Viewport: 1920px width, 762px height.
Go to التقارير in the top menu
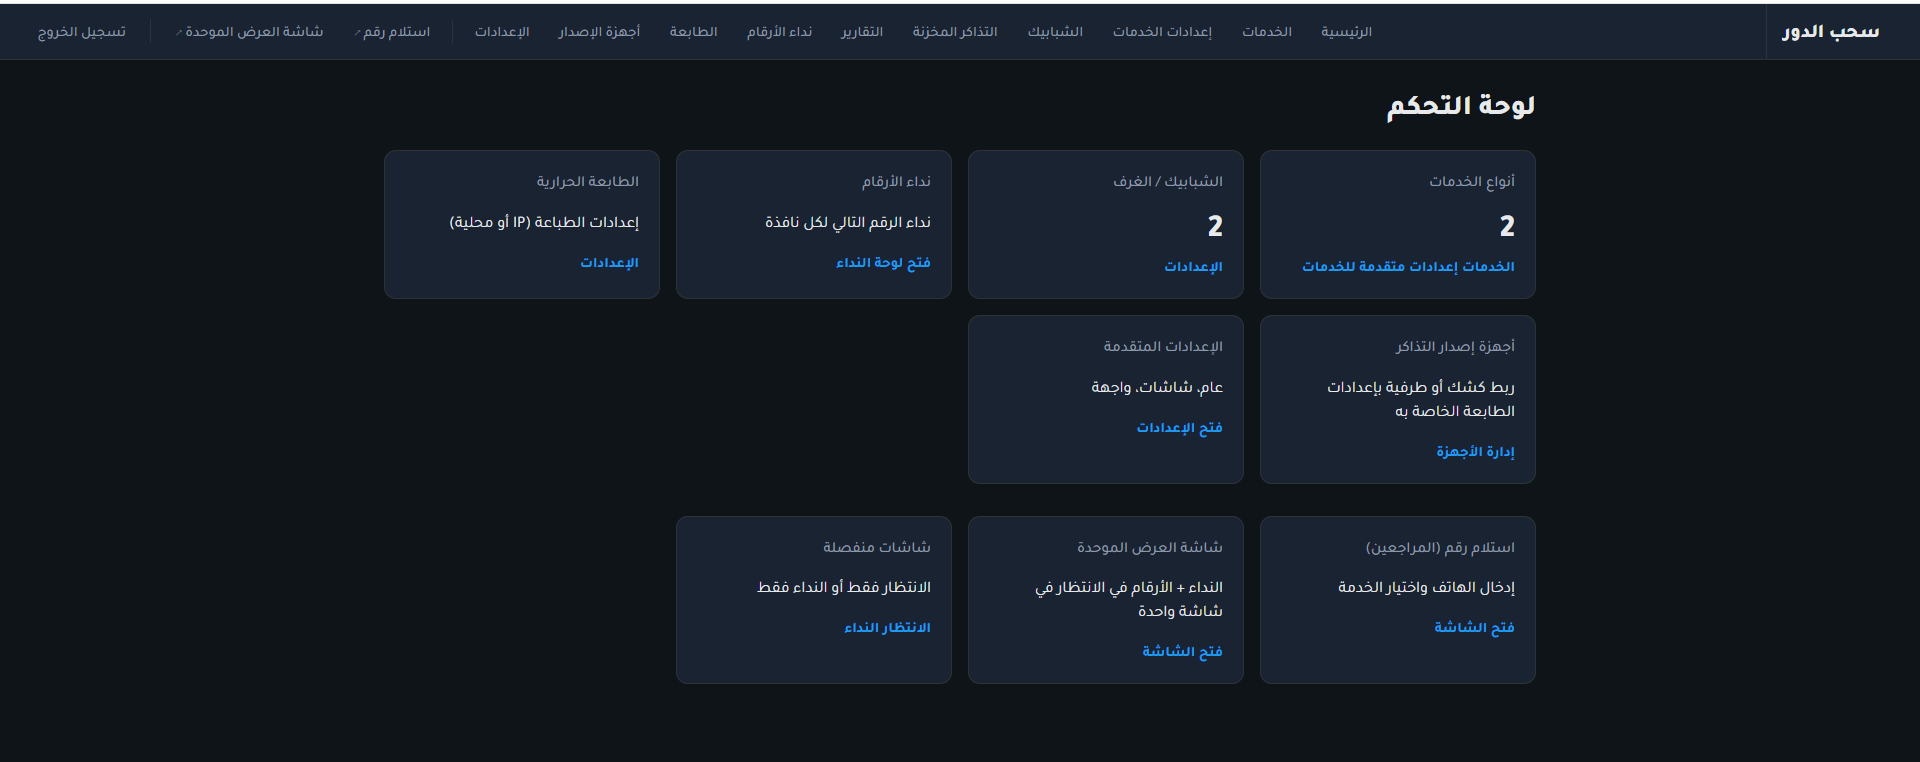[x=861, y=32]
